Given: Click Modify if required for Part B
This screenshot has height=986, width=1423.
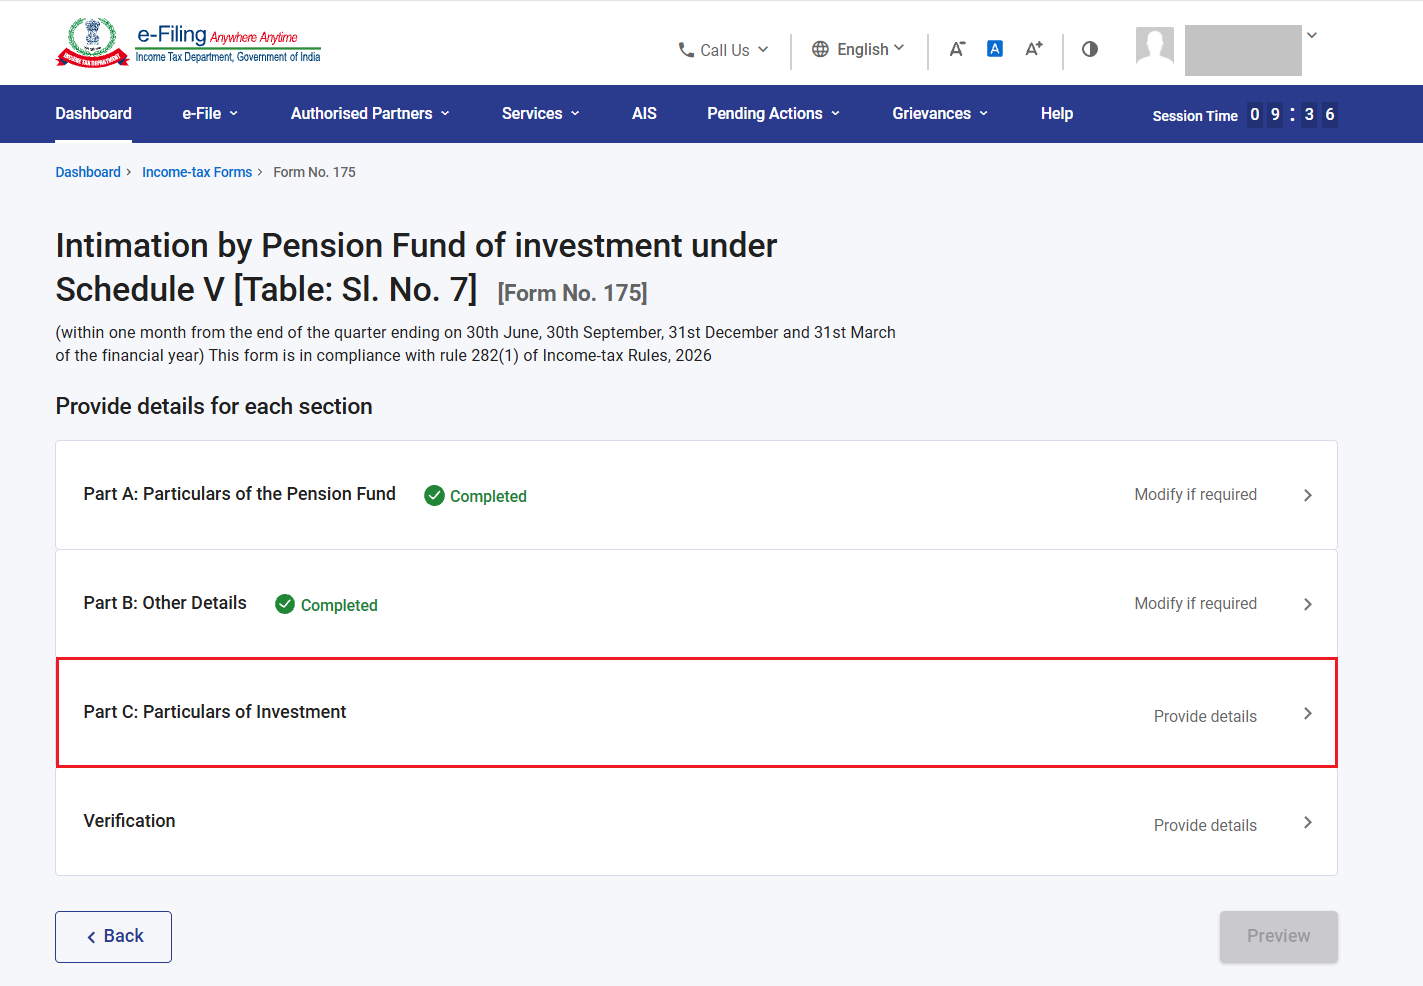Looking at the screenshot, I should point(1195,604).
